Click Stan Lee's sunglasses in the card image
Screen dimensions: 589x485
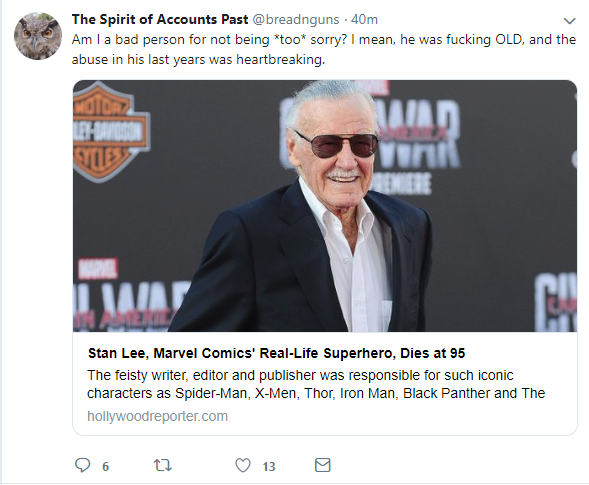click(x=337, y=145)
